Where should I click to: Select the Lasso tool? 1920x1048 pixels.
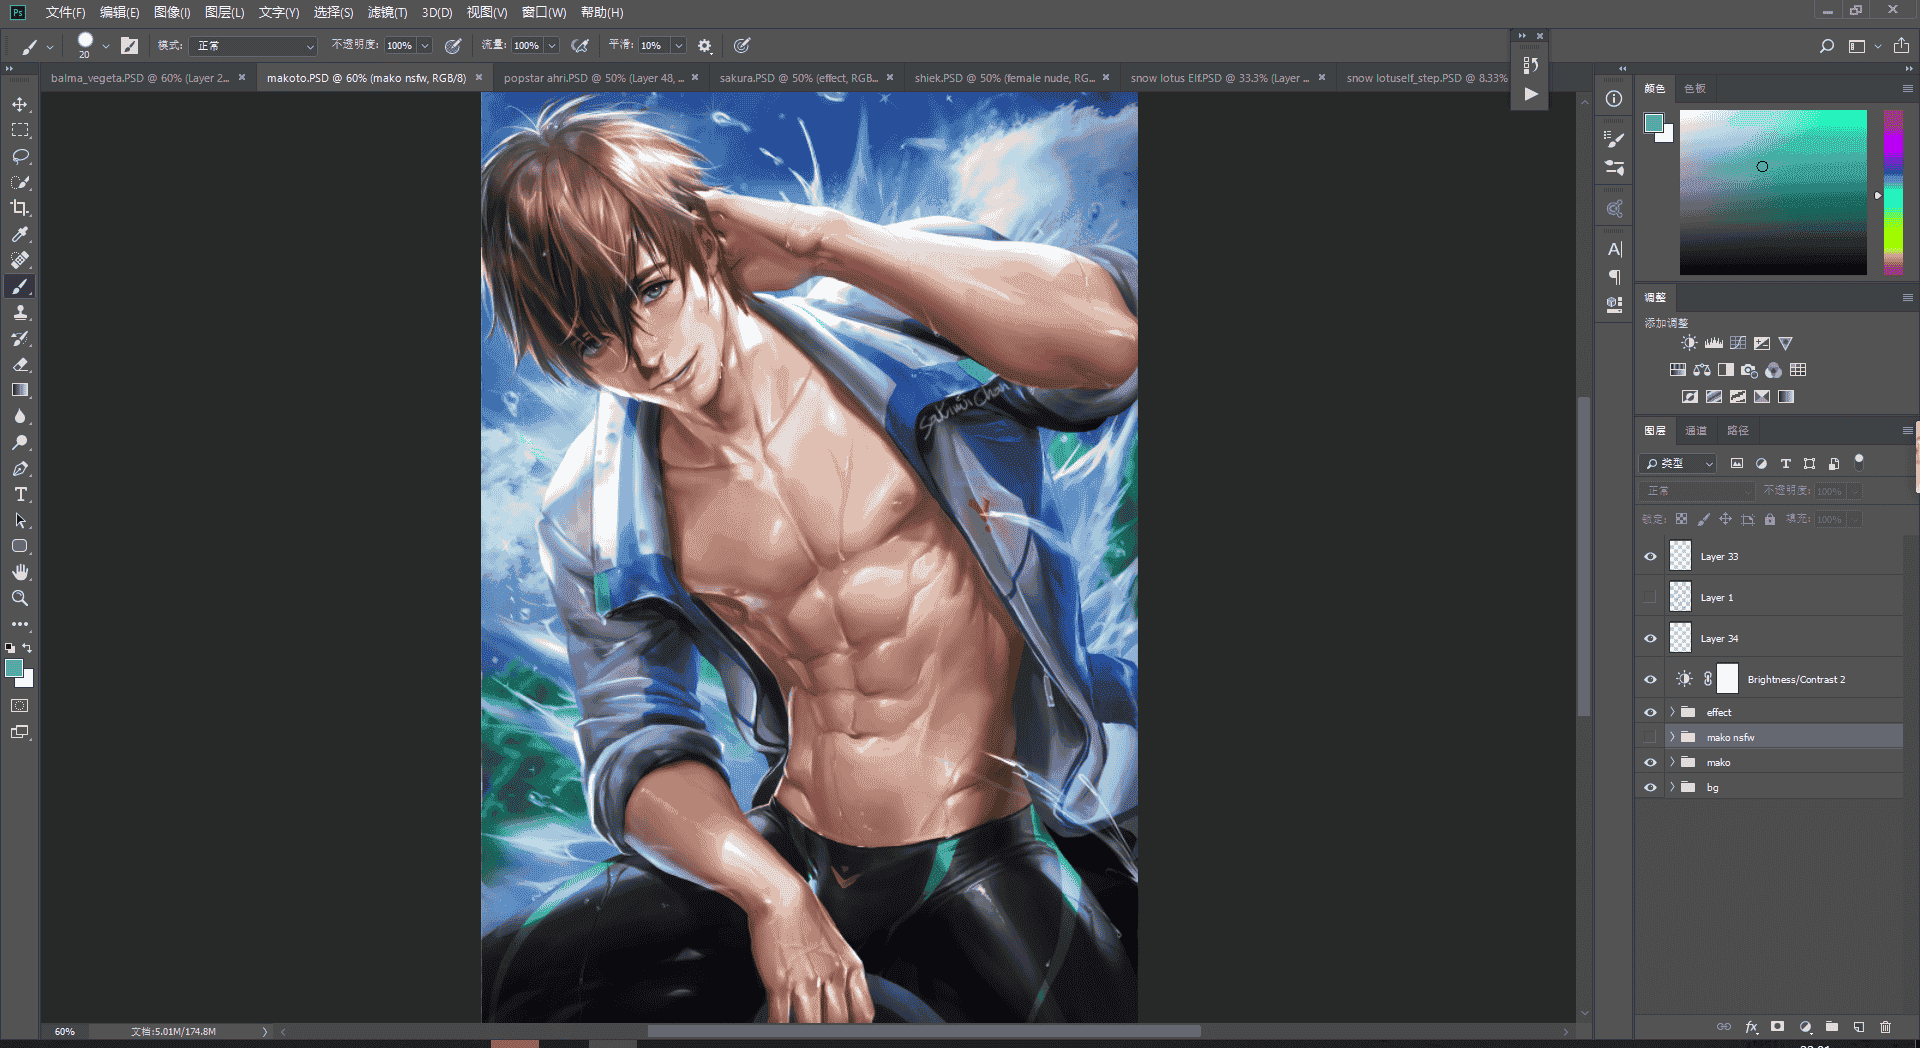point(20,156)
